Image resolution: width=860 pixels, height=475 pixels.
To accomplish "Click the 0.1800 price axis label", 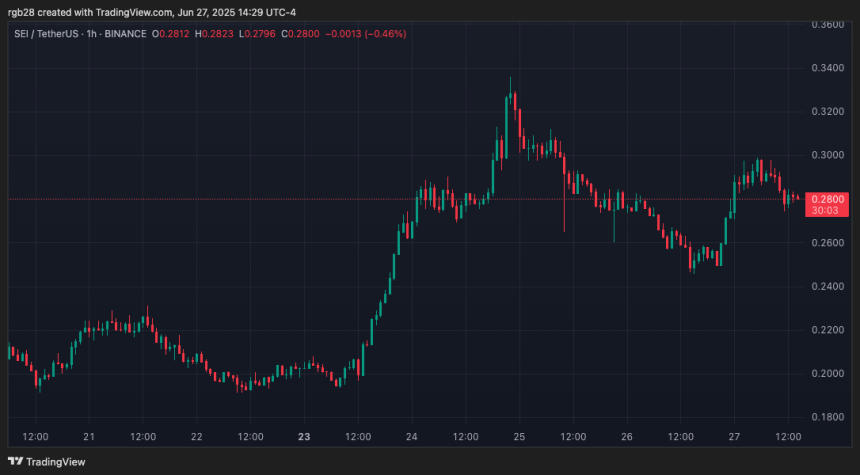I will [x=826, y=417].
